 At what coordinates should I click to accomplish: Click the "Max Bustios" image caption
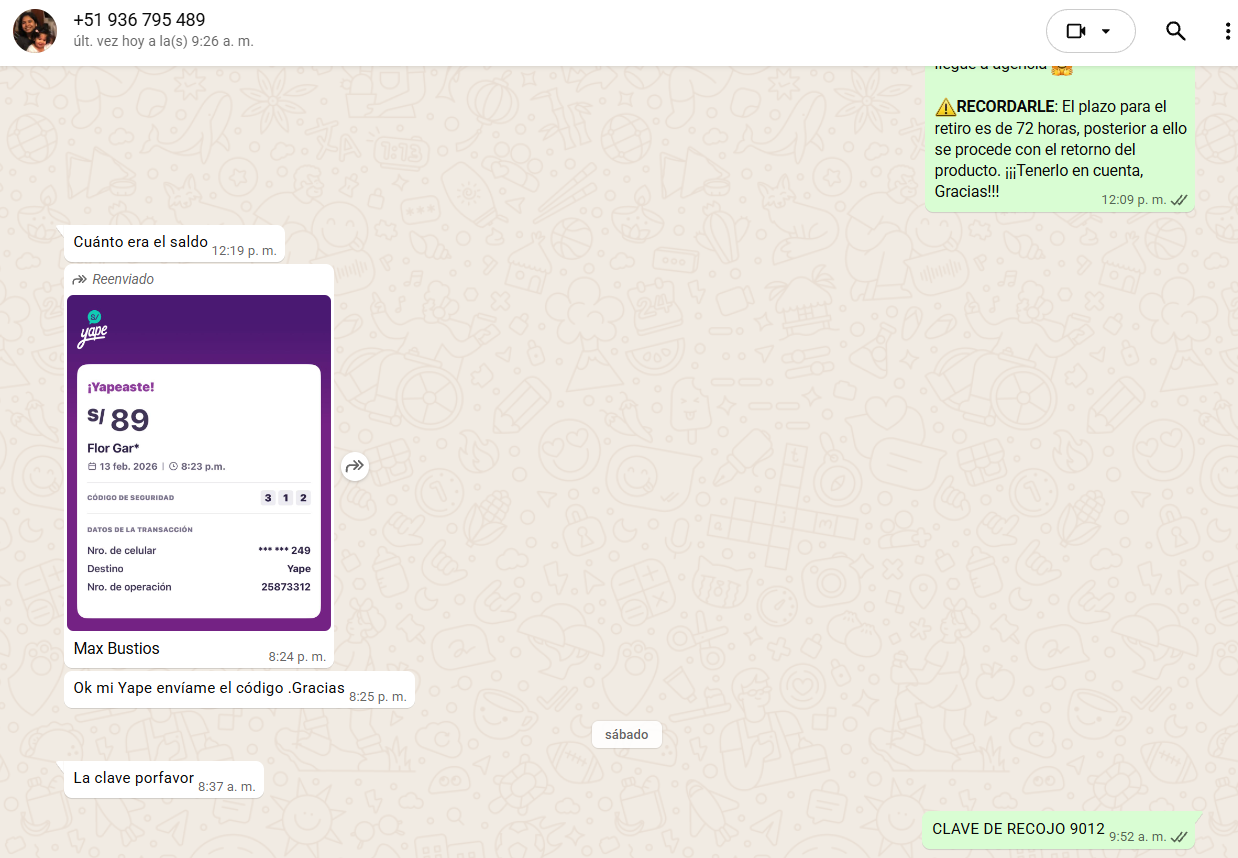pos(117,649)
